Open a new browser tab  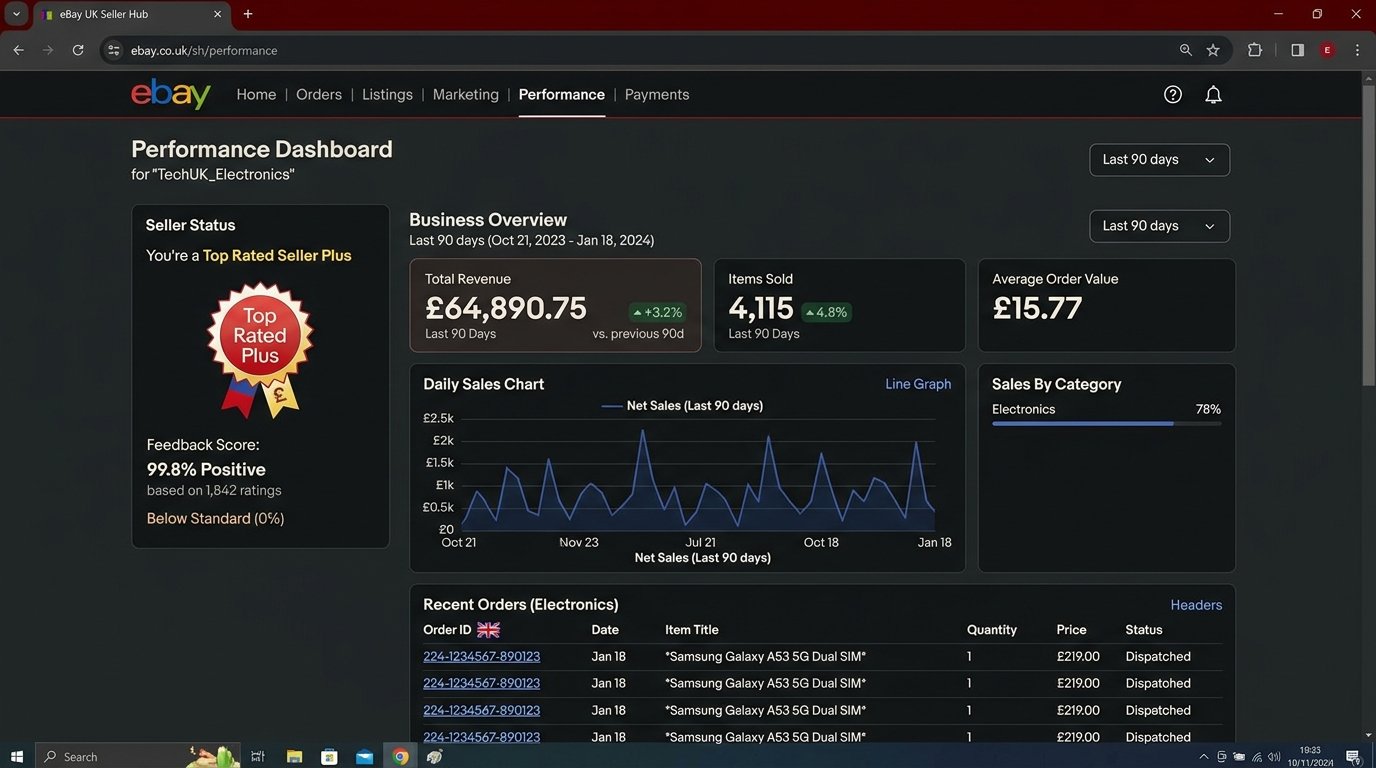pyautogui.click(x=248, y=14)
